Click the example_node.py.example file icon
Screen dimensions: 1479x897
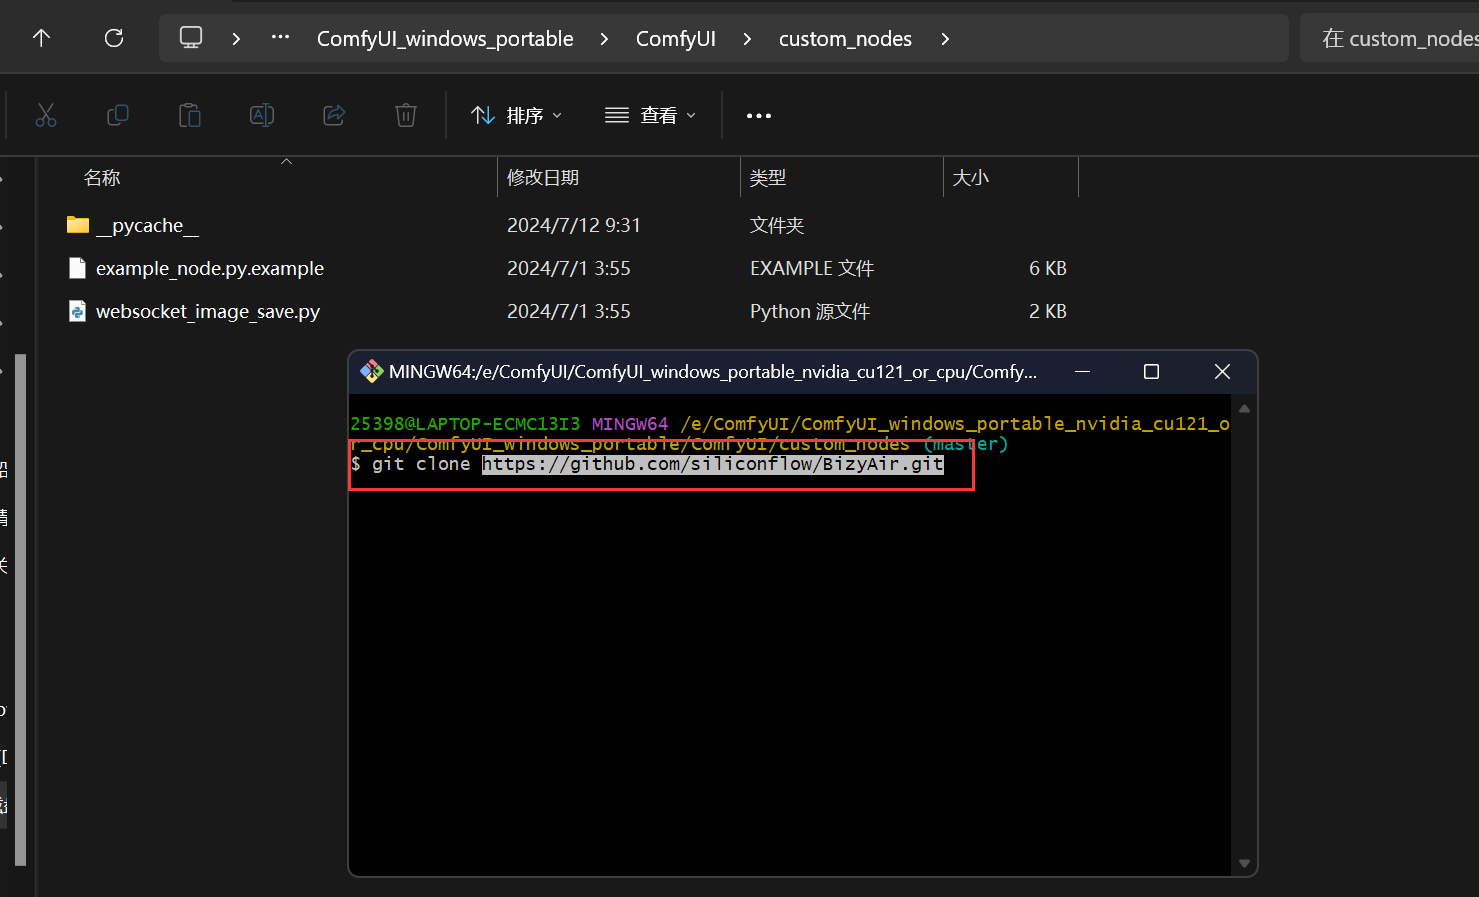(77, 268)
